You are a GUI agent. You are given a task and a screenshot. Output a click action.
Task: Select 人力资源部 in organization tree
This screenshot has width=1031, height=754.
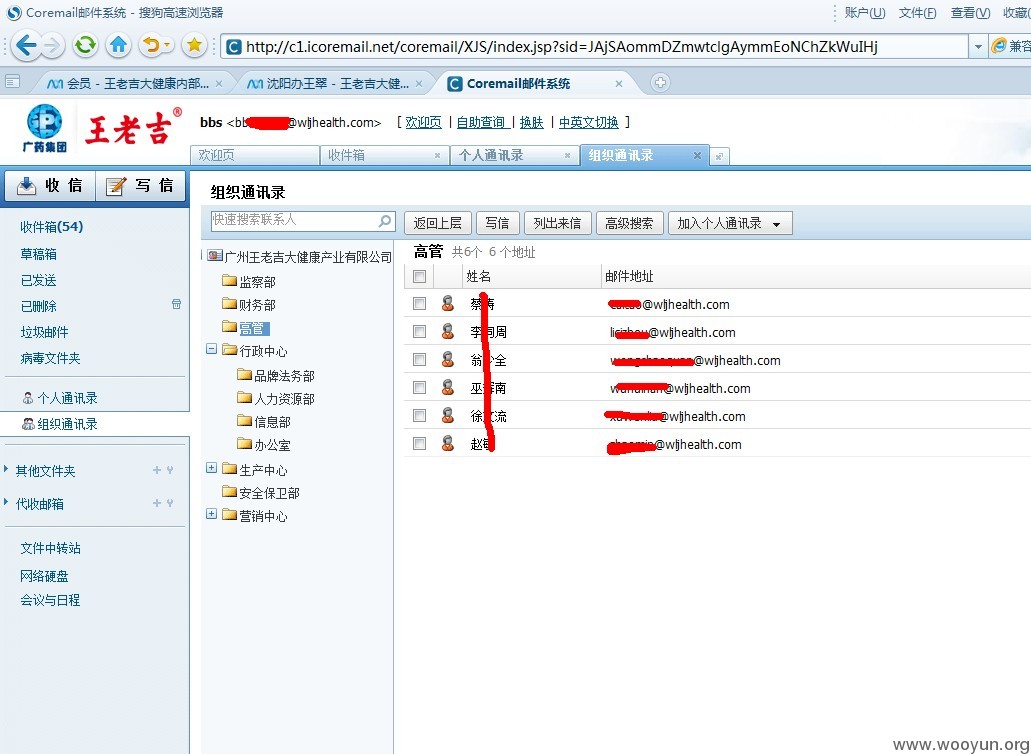284,398
